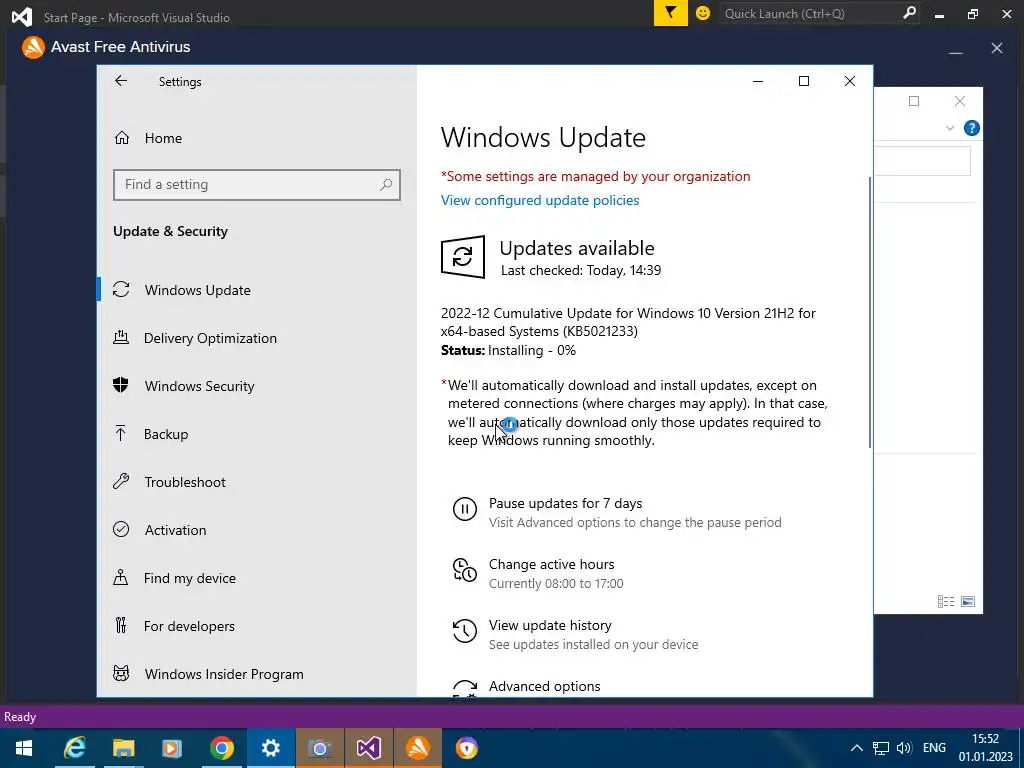Image resolution: width=1024 pixels, height=768 pixels.
Task: Click the Quick Launch magnifier icon
Action: pyautogui.click(x=909, y=13)
